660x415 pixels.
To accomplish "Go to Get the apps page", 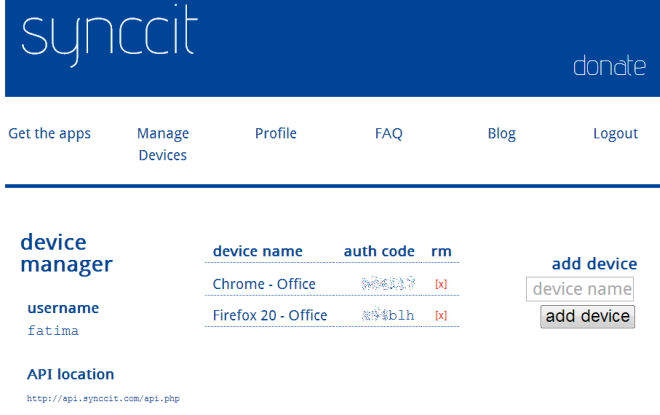I will [50, 133].
